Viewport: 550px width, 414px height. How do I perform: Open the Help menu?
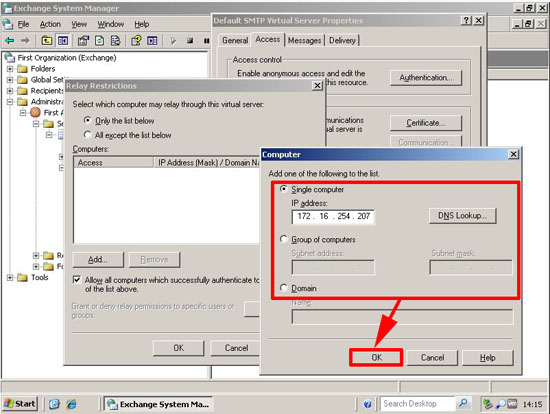click(x=142, y=24)
